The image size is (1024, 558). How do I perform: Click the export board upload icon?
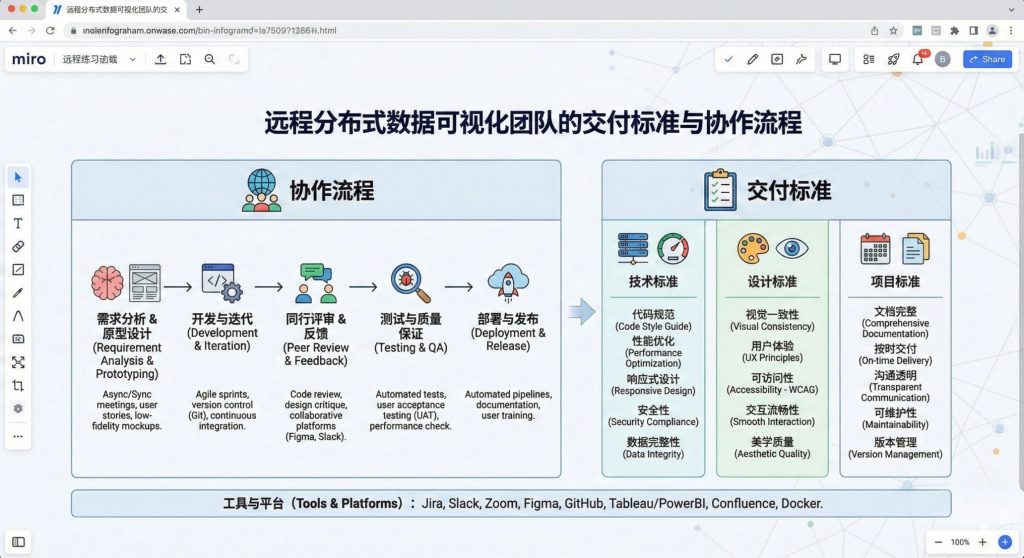pyautogui.click(x=161, y=59)
